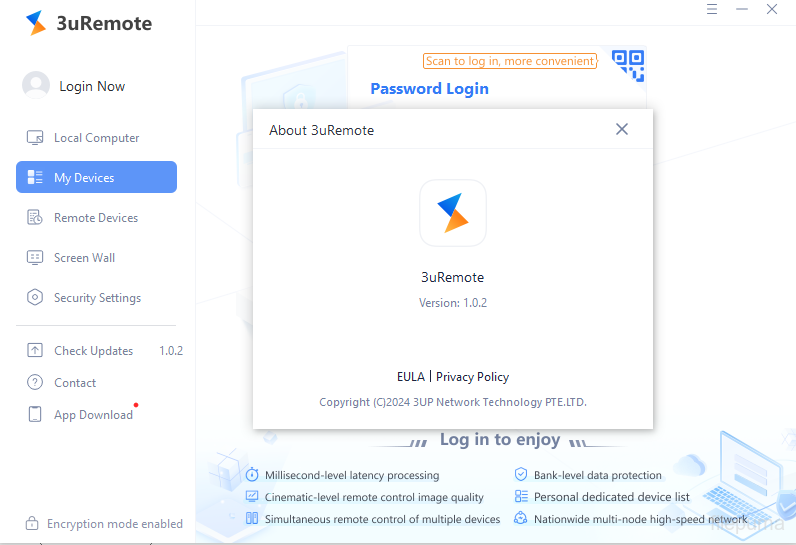The width and height of the screenshot is (796, 545).
Task: Open the EULA link
Action: tap(410, 377)
